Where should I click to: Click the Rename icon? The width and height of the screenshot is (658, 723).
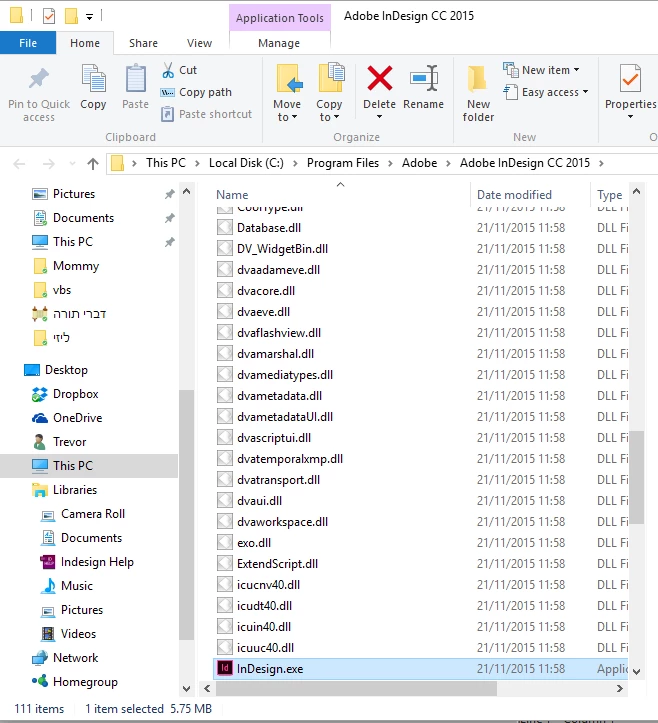coord(424,78)
